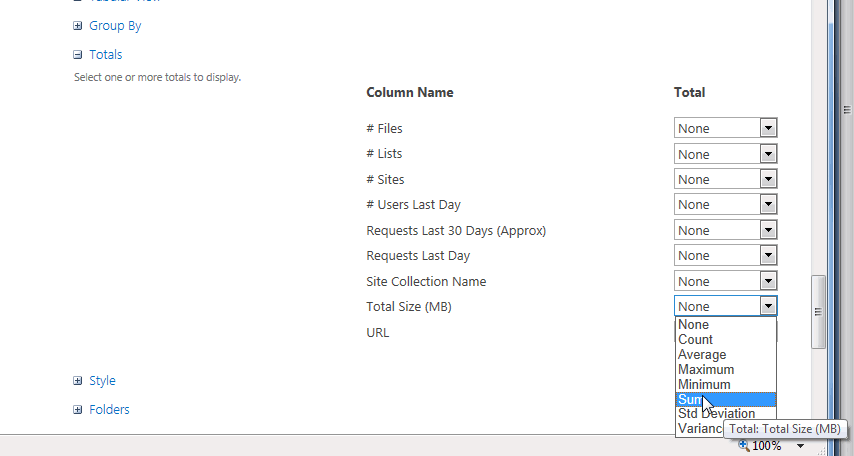Click the vertical scrollbar thumb
The image size is (854, 456).
pos(818,311)
